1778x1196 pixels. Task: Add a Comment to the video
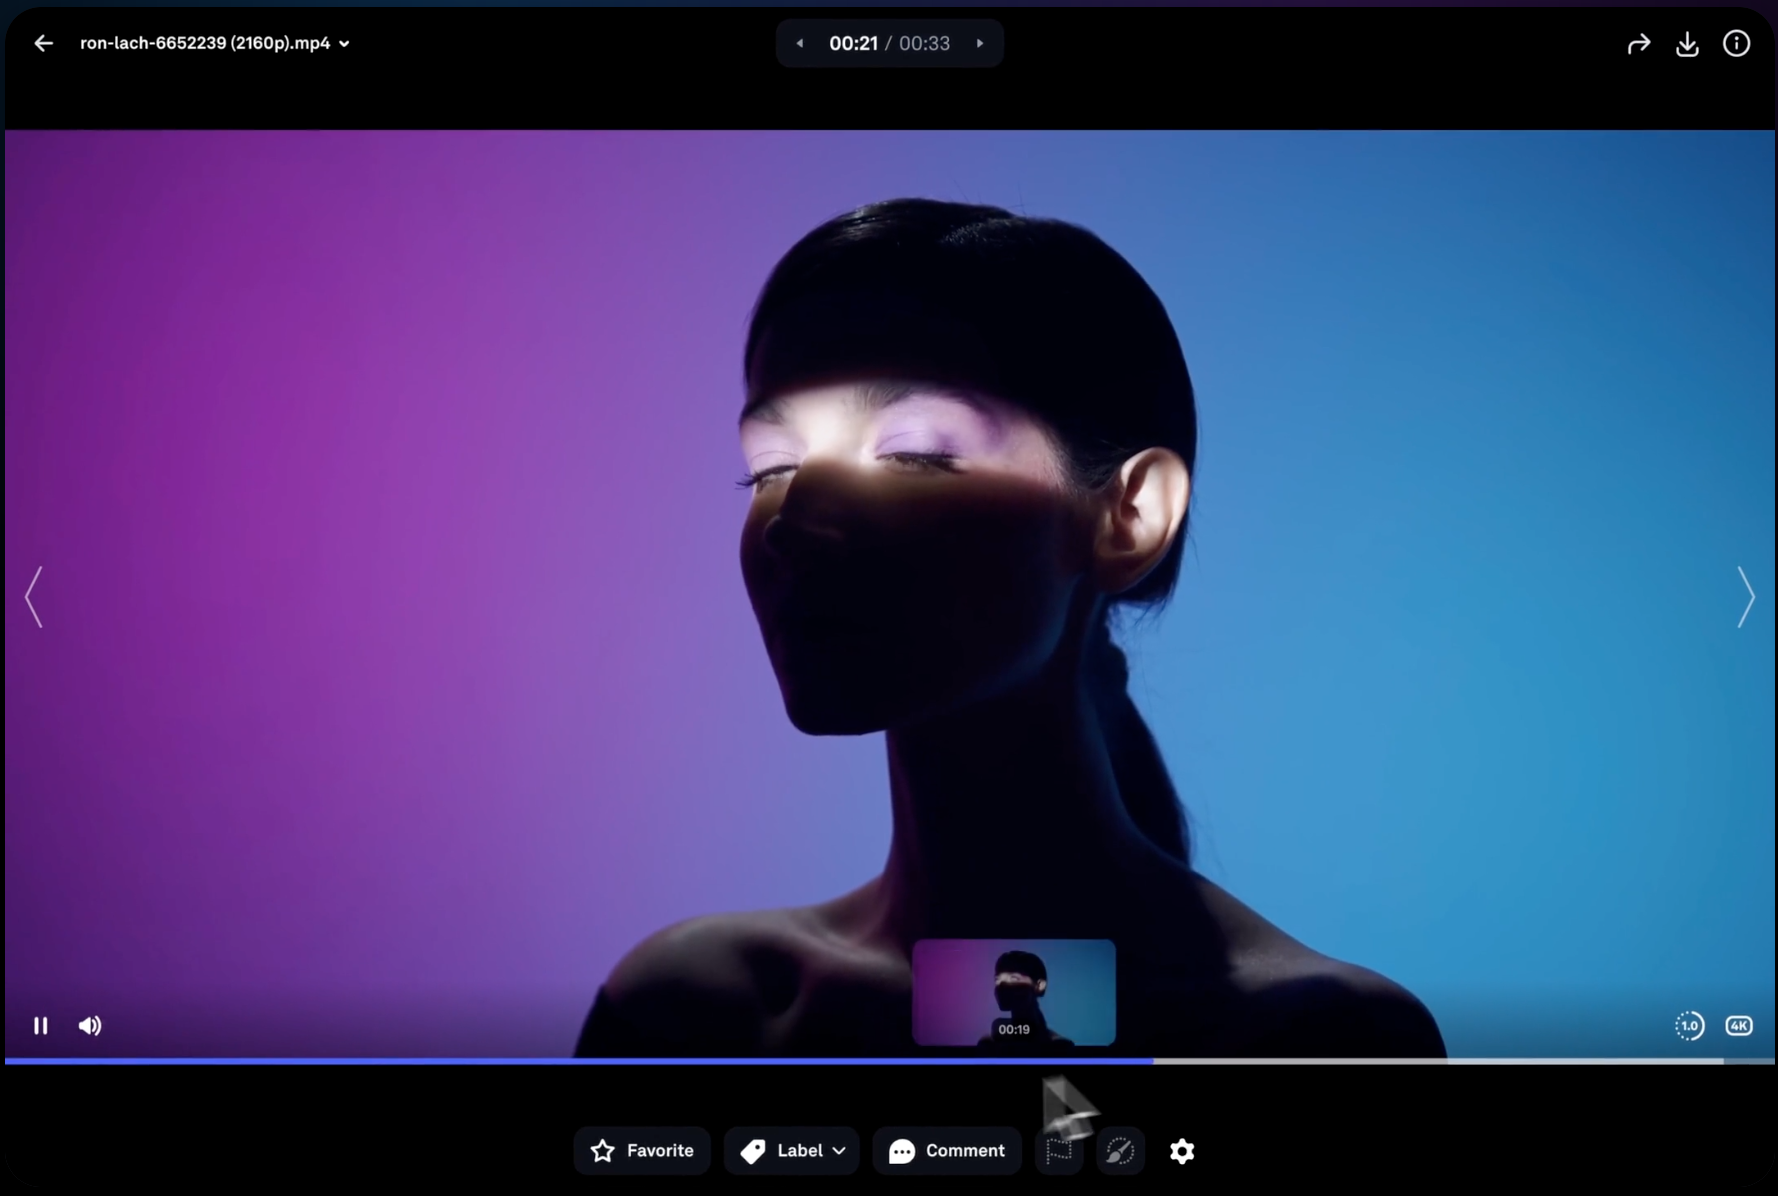click(x=946, y=1151)
